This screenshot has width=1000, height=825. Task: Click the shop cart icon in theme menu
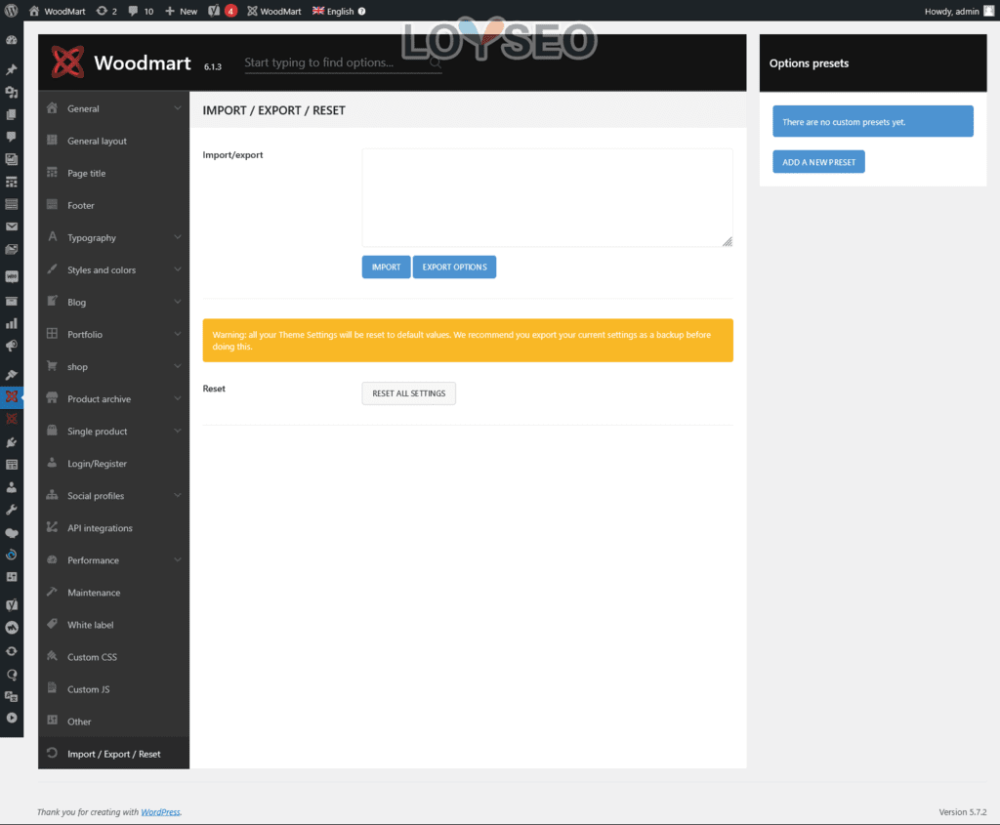(x=52, y=366)
